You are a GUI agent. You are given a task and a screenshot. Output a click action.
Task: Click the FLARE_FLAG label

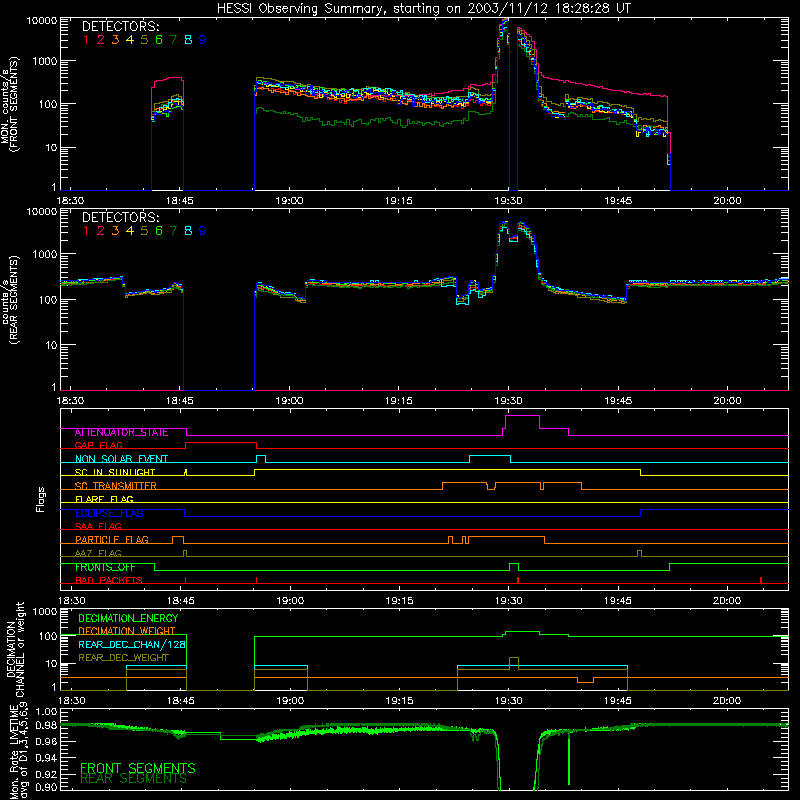click(104, 499)
